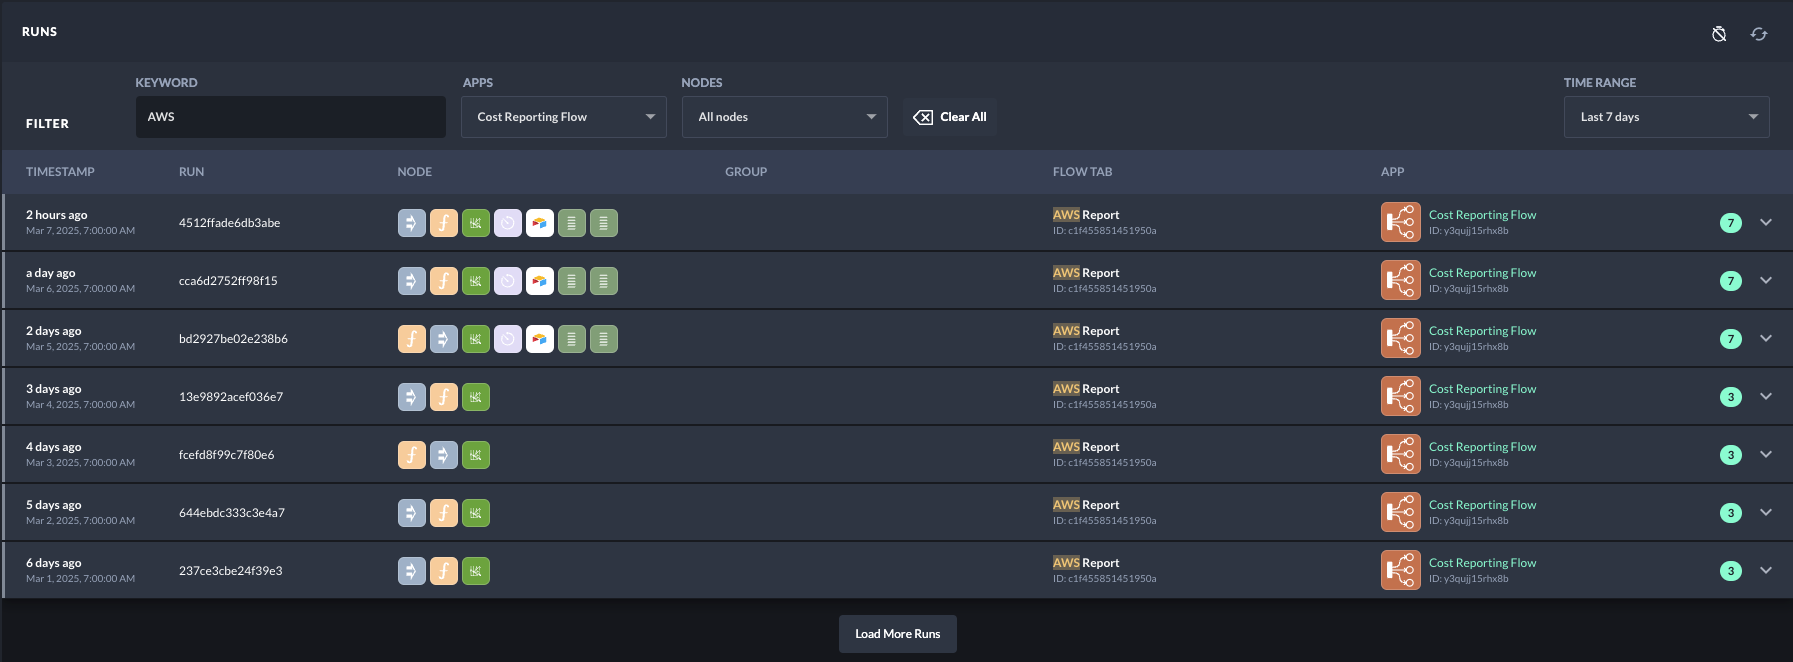
Task: Open the All nodes dropdown
Action: [784, 117]
